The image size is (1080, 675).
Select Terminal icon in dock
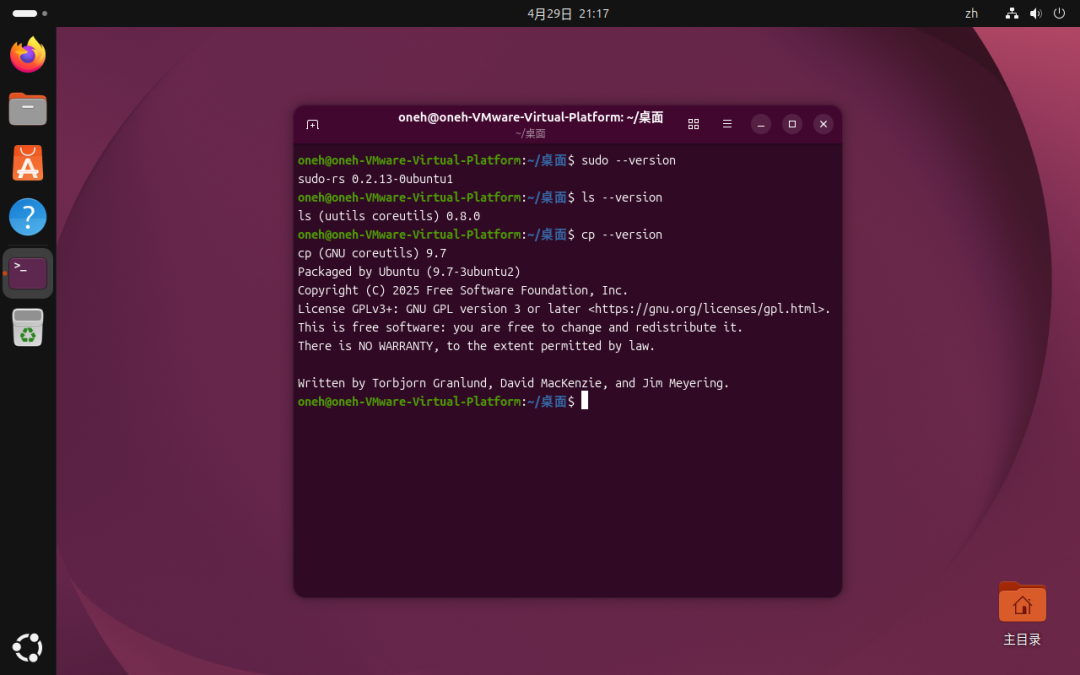click(x=28, y=273)
